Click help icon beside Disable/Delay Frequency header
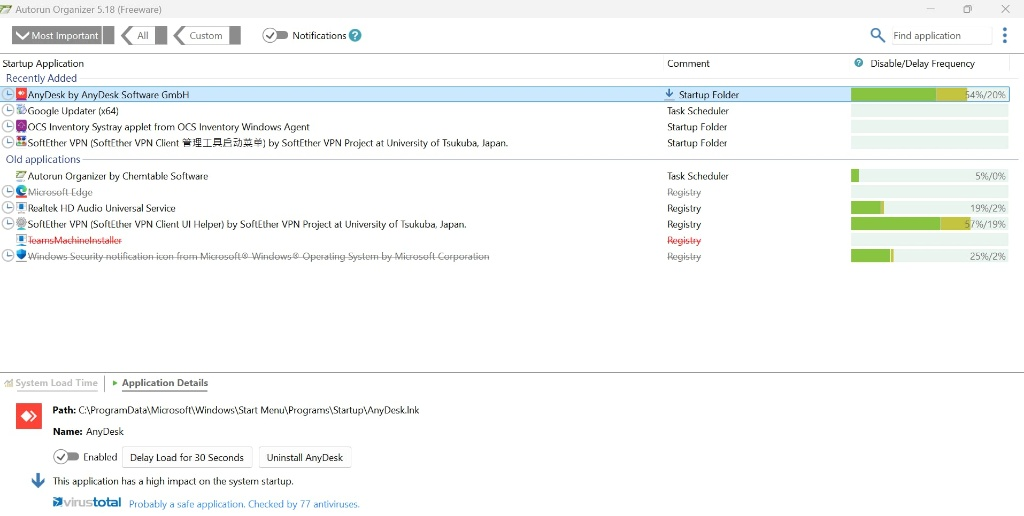The height and width of the screenshot is (516, 1024). pyautogui.click(x=859, y=63)
